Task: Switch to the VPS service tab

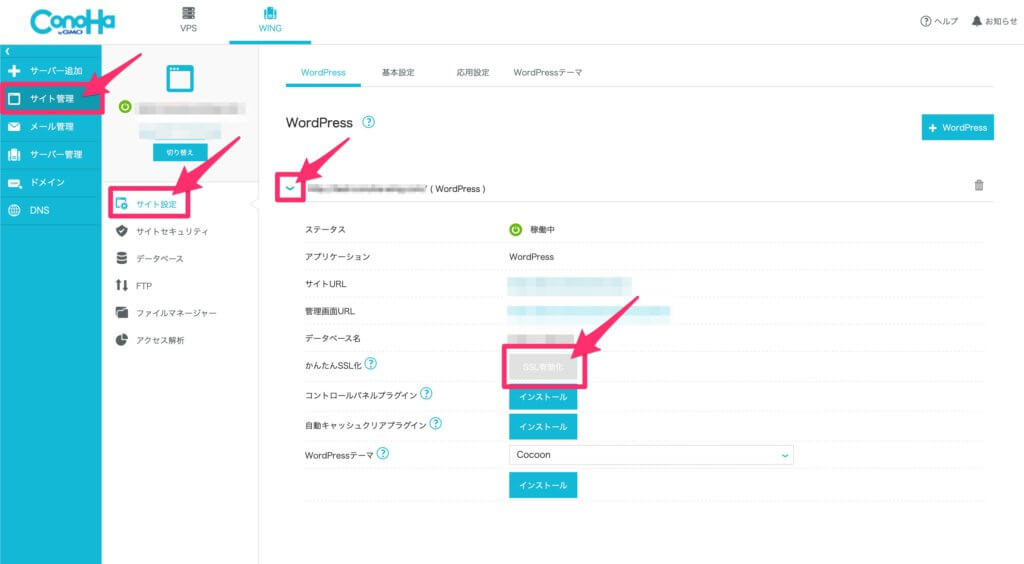Action: (188, 20)
